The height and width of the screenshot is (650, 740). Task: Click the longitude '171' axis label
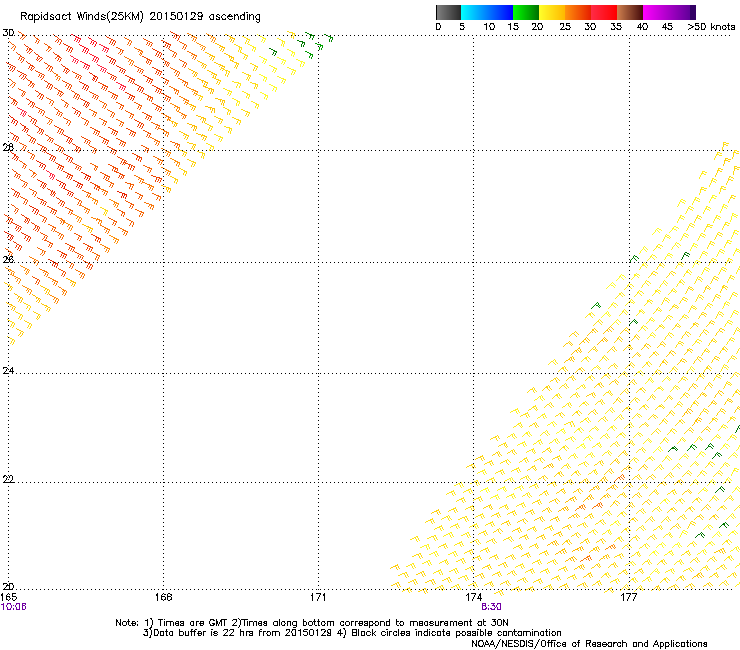318,598
